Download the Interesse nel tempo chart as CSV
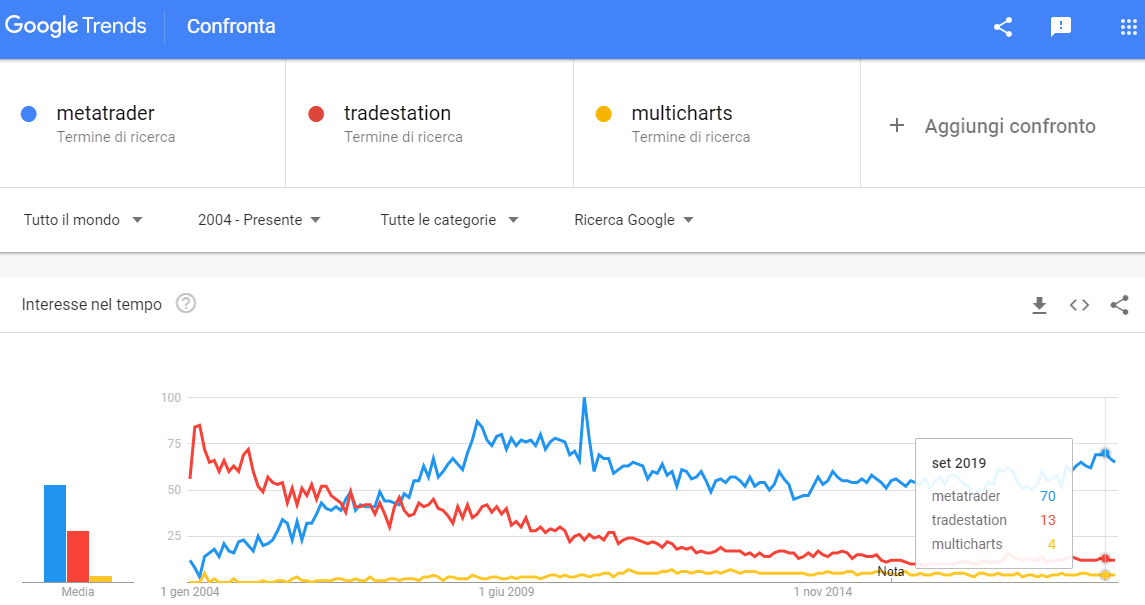Viewport: 1145px width, 605px height. 1039,305
